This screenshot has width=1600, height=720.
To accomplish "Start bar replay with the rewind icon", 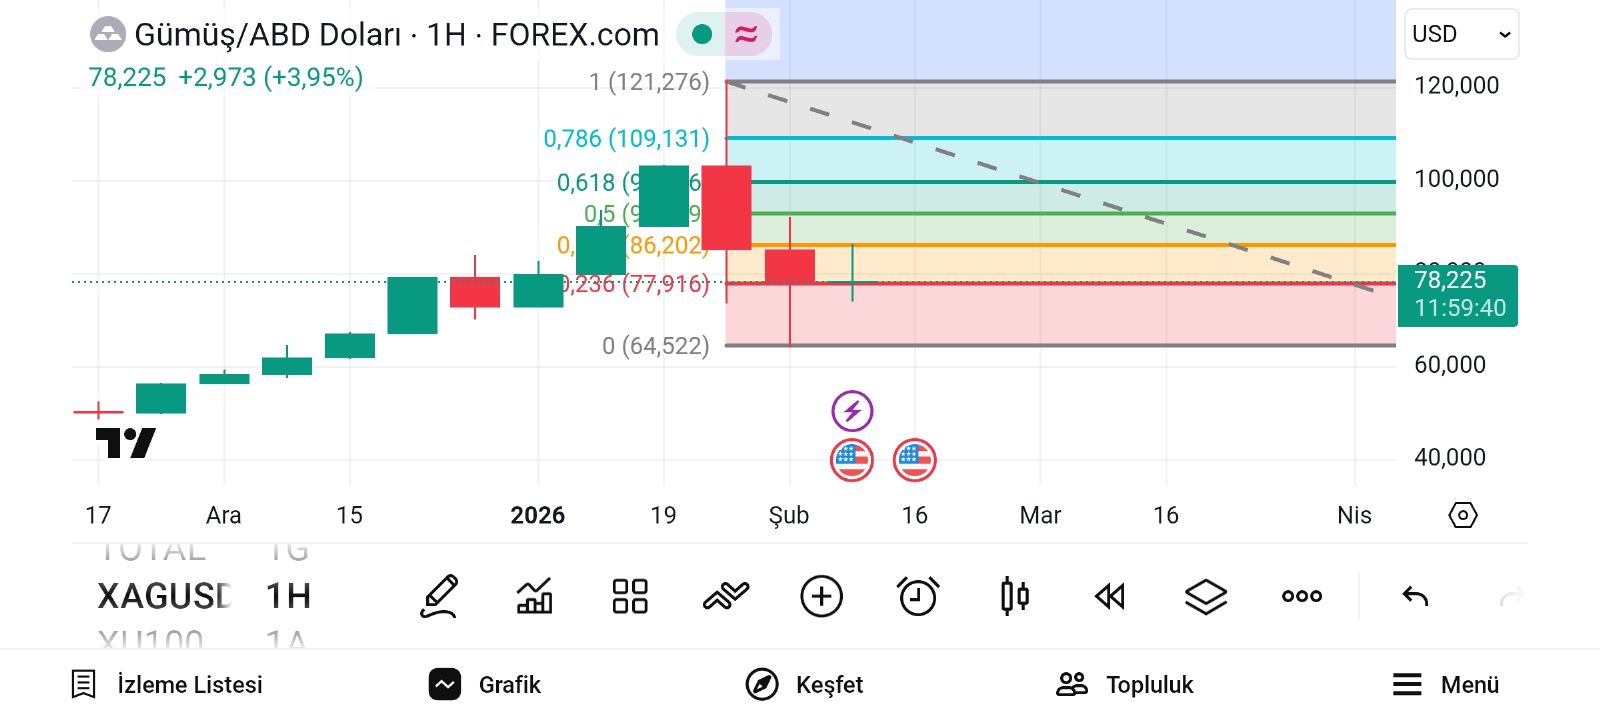I will click(x=1110, y=596).
